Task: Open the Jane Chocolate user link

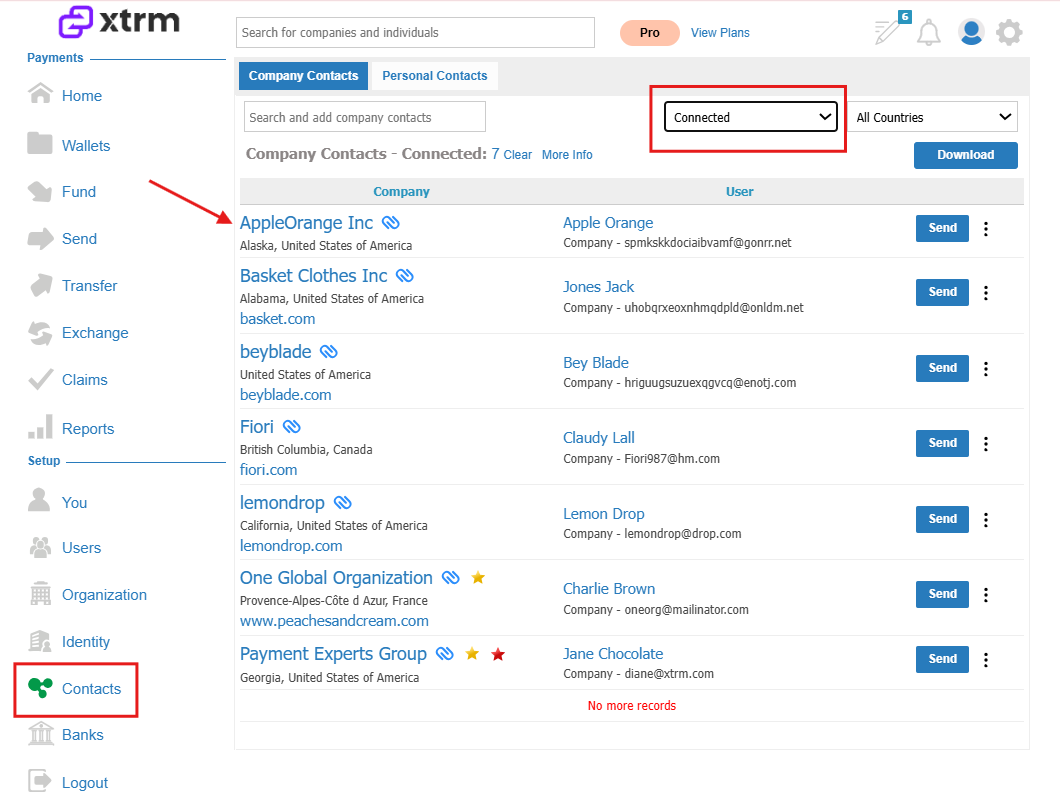Action: point(613,654)
